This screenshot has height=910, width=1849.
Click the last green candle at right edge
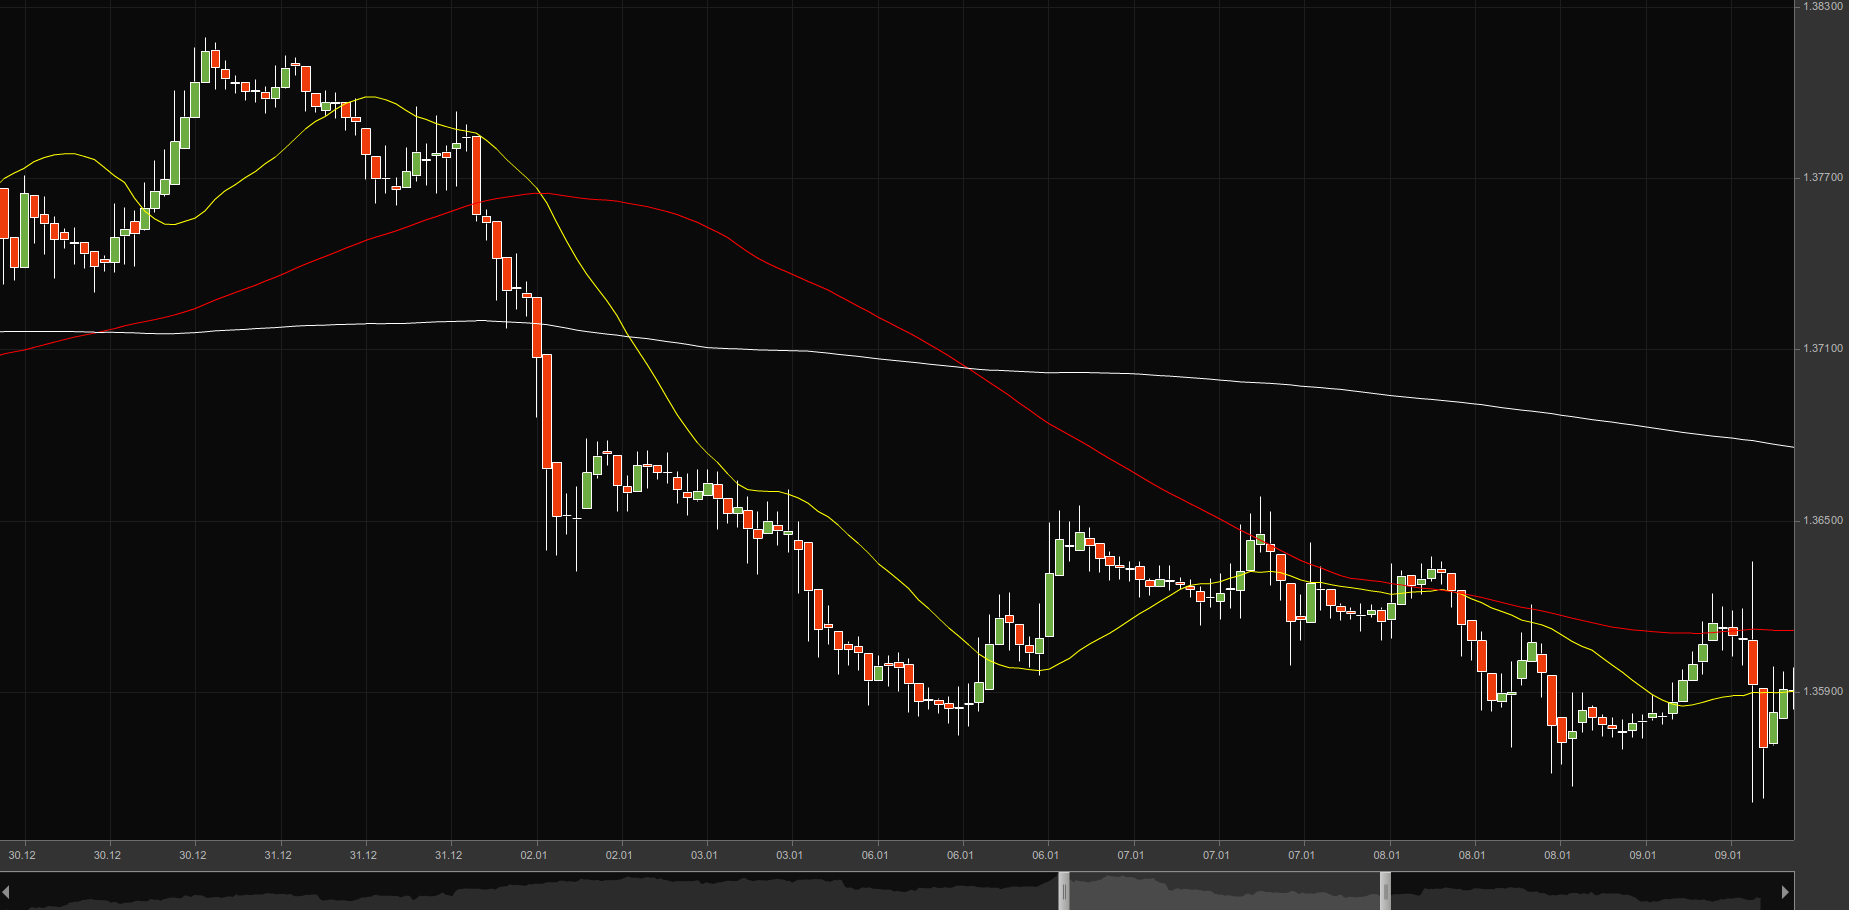pos(1783,703)
